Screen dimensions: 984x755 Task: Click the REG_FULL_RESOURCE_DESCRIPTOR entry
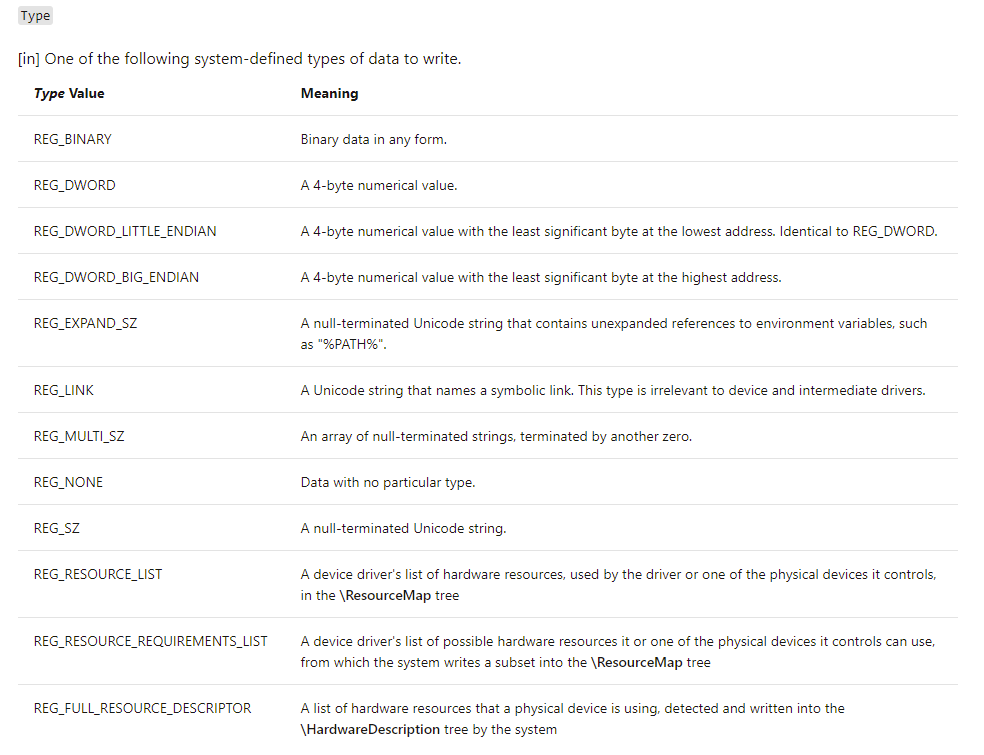(x=142, y=708)
